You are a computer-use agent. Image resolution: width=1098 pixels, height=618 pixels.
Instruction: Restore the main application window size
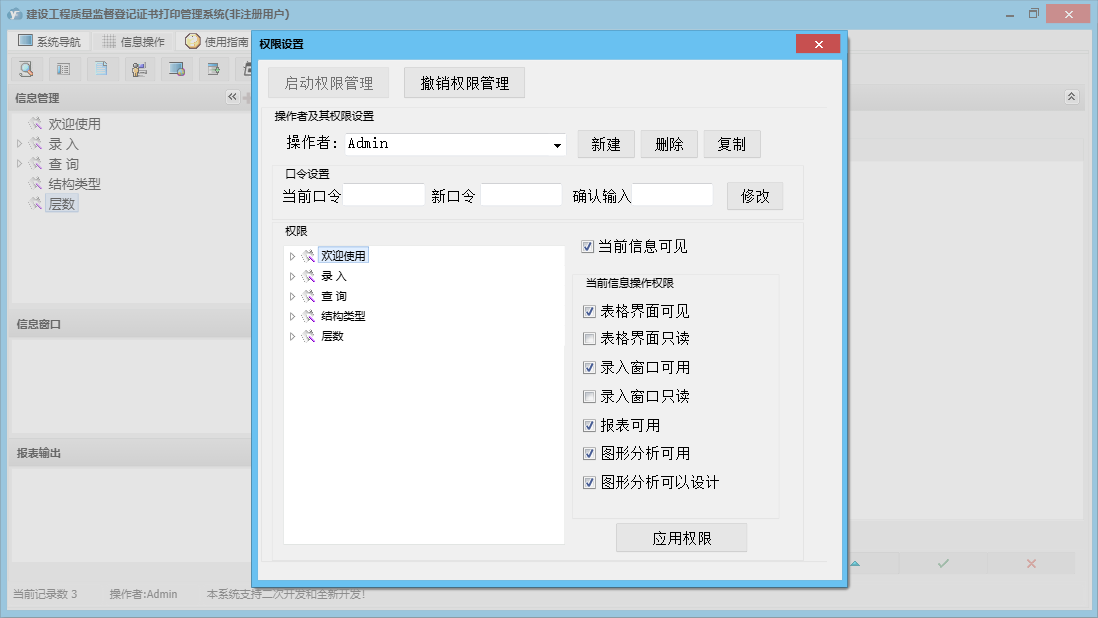tap(1034, 14)
